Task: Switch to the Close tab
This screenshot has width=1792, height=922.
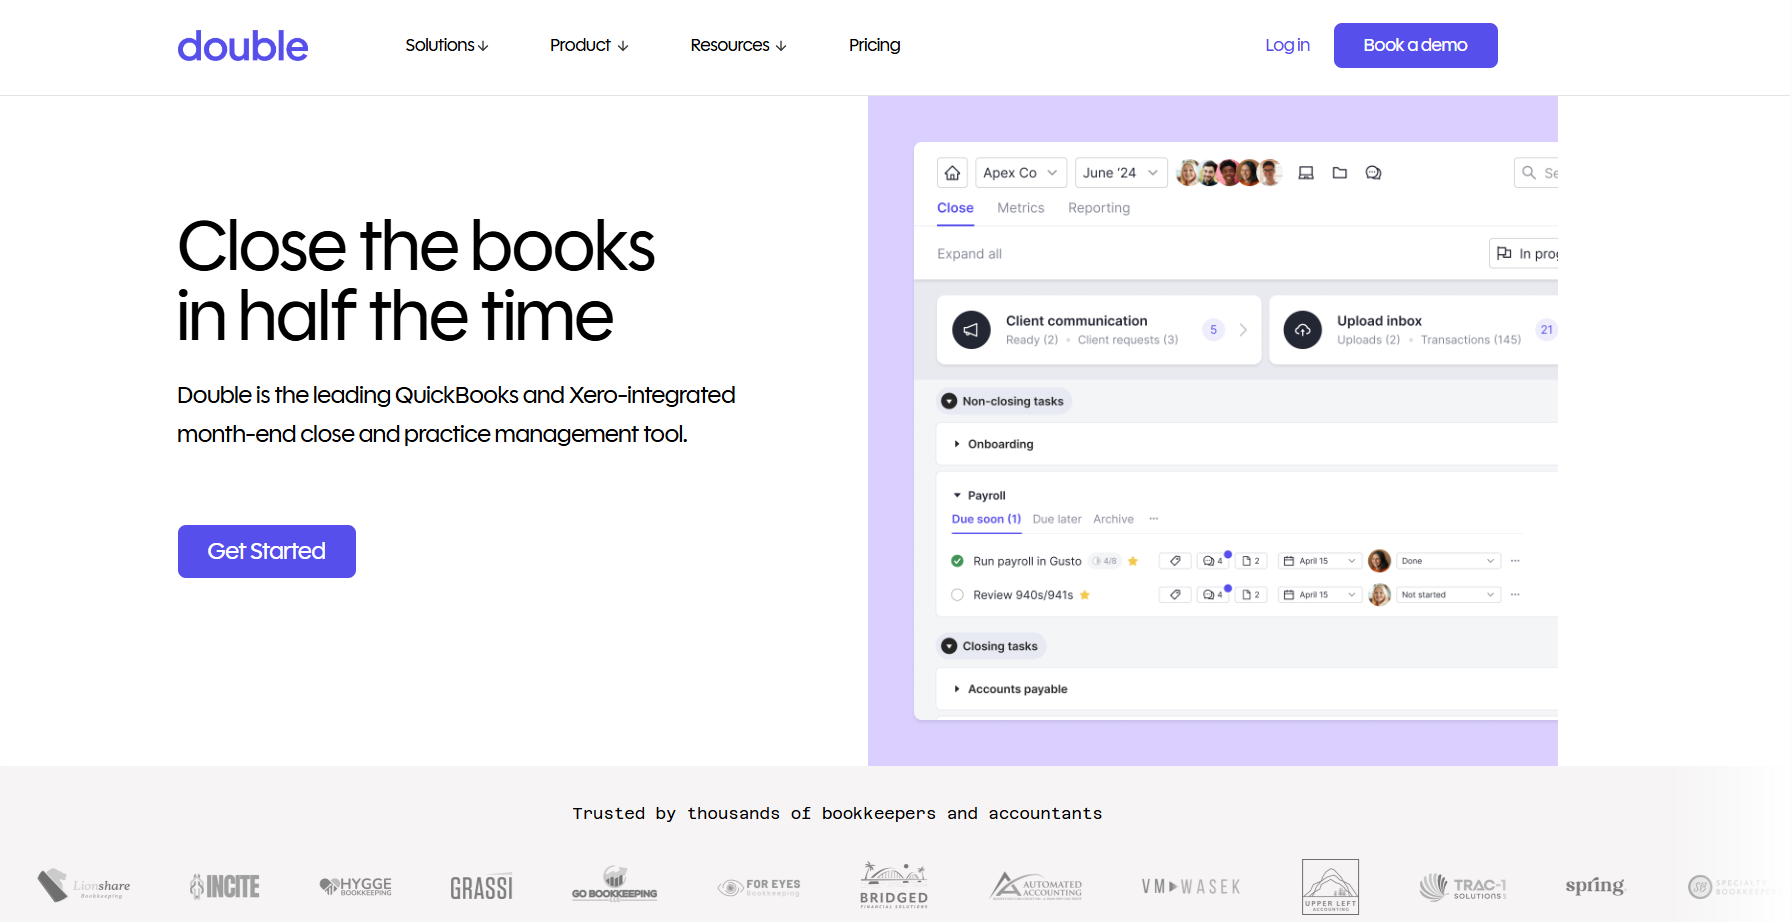Action: pyautogui.click(x=955, y=208)
